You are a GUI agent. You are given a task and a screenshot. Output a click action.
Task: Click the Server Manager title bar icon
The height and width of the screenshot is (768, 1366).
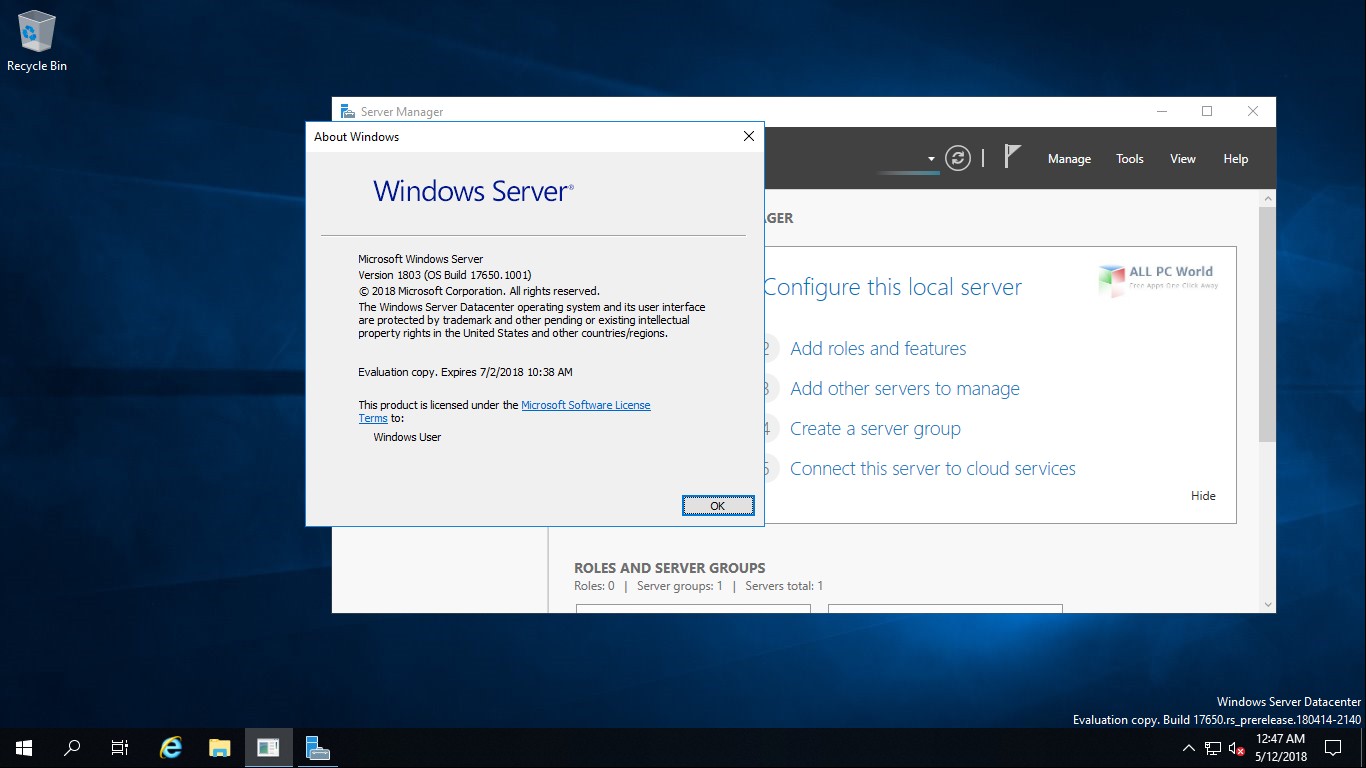347,111
